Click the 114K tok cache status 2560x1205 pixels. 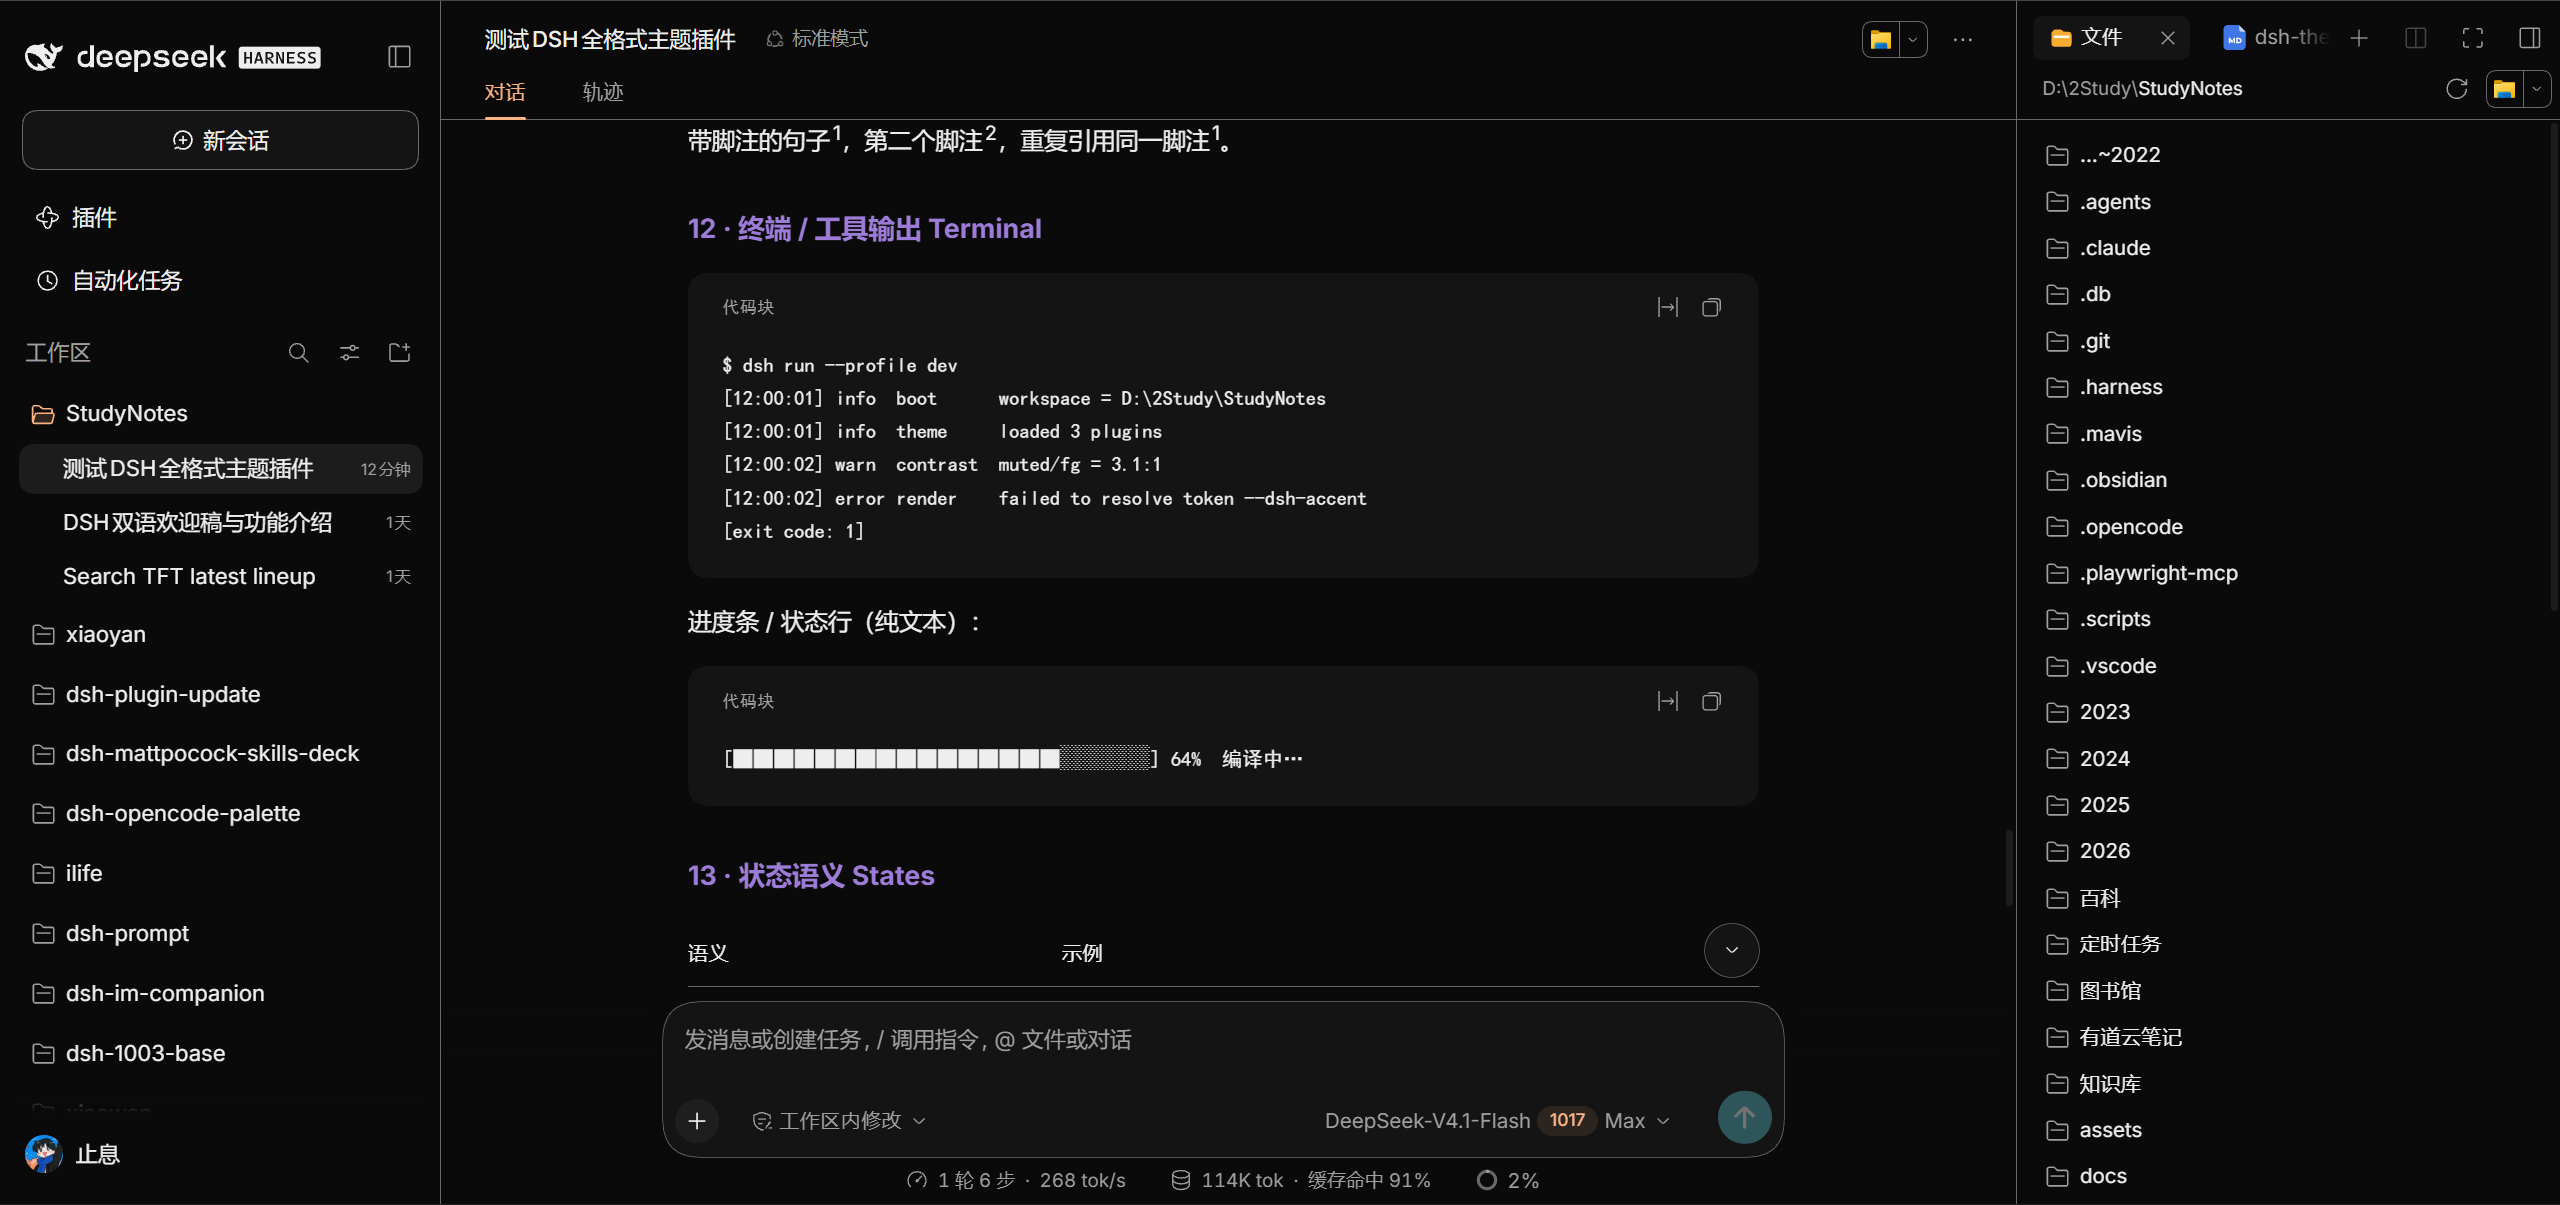click(x=1300, y=1181)
